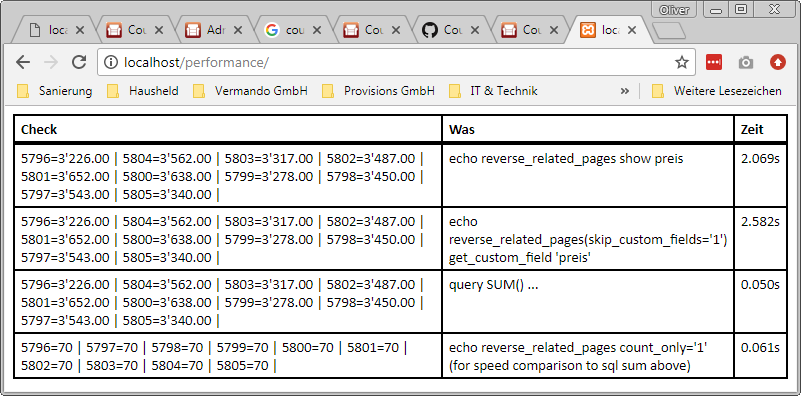Open the Sanierung bookmark folder
Screen dimensions: 801x396
click(x=54, y=91)
